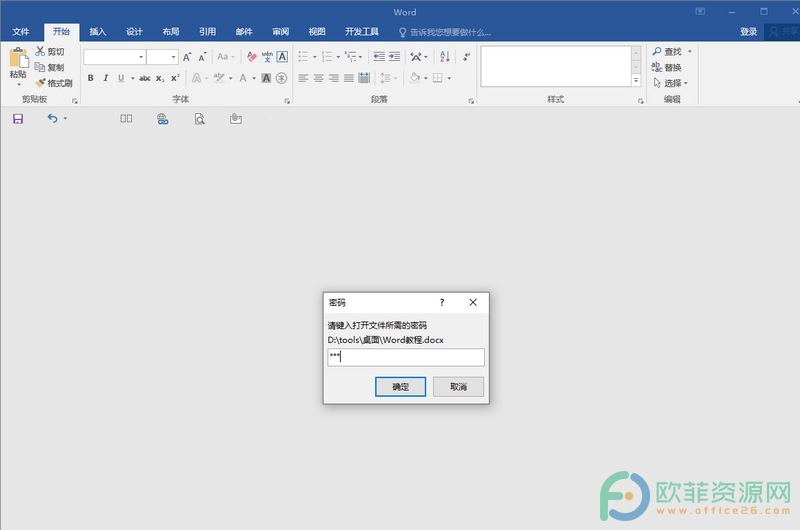
Task: Click the Enclose Characters (字) icon
Action: pos(281,78)
